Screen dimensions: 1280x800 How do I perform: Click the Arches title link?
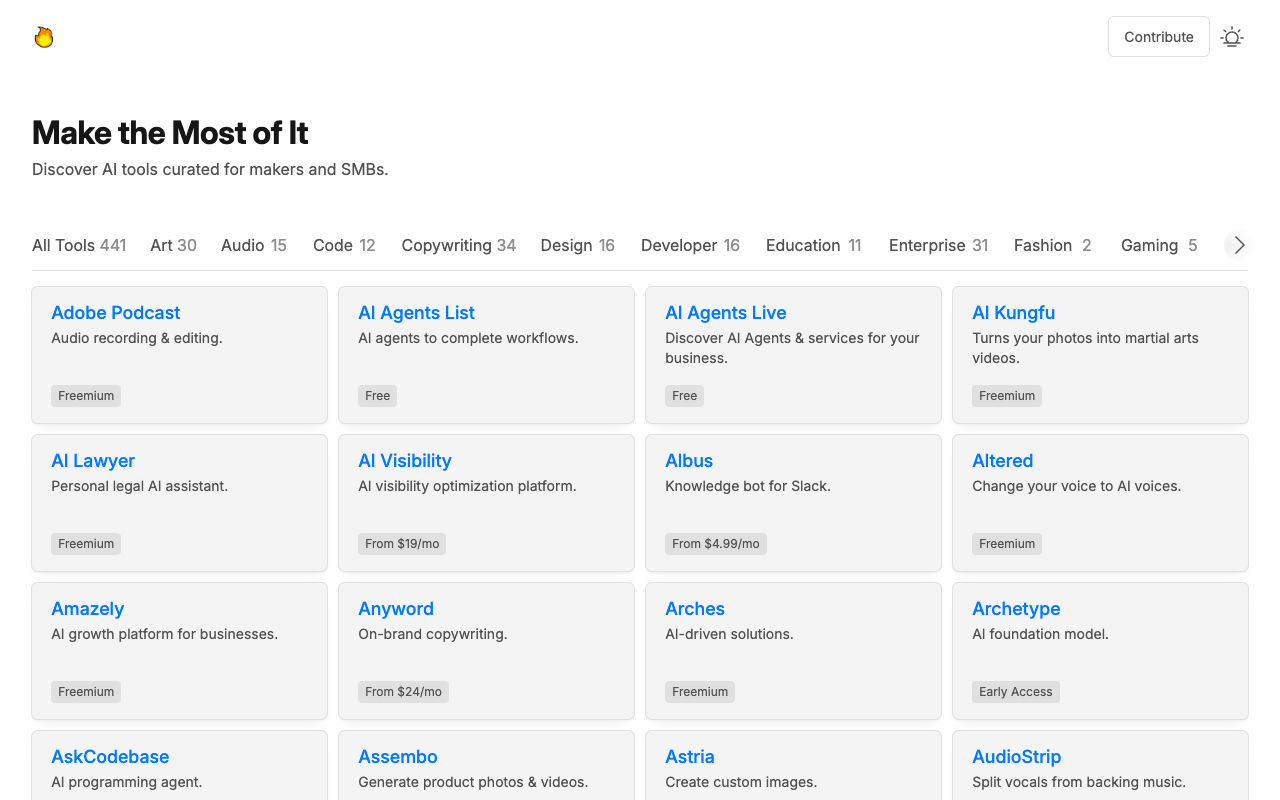point(695,609)
